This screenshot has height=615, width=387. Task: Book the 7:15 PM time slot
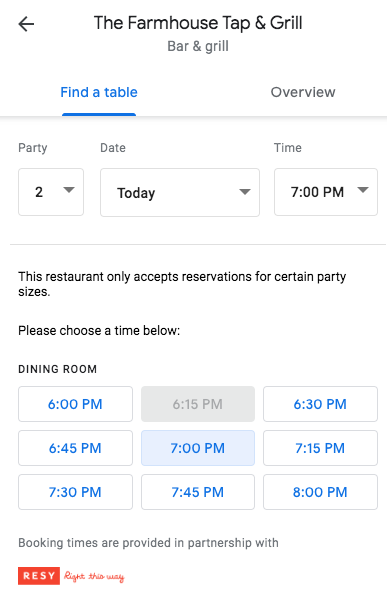pyautogui.click(x=320, y=448)
